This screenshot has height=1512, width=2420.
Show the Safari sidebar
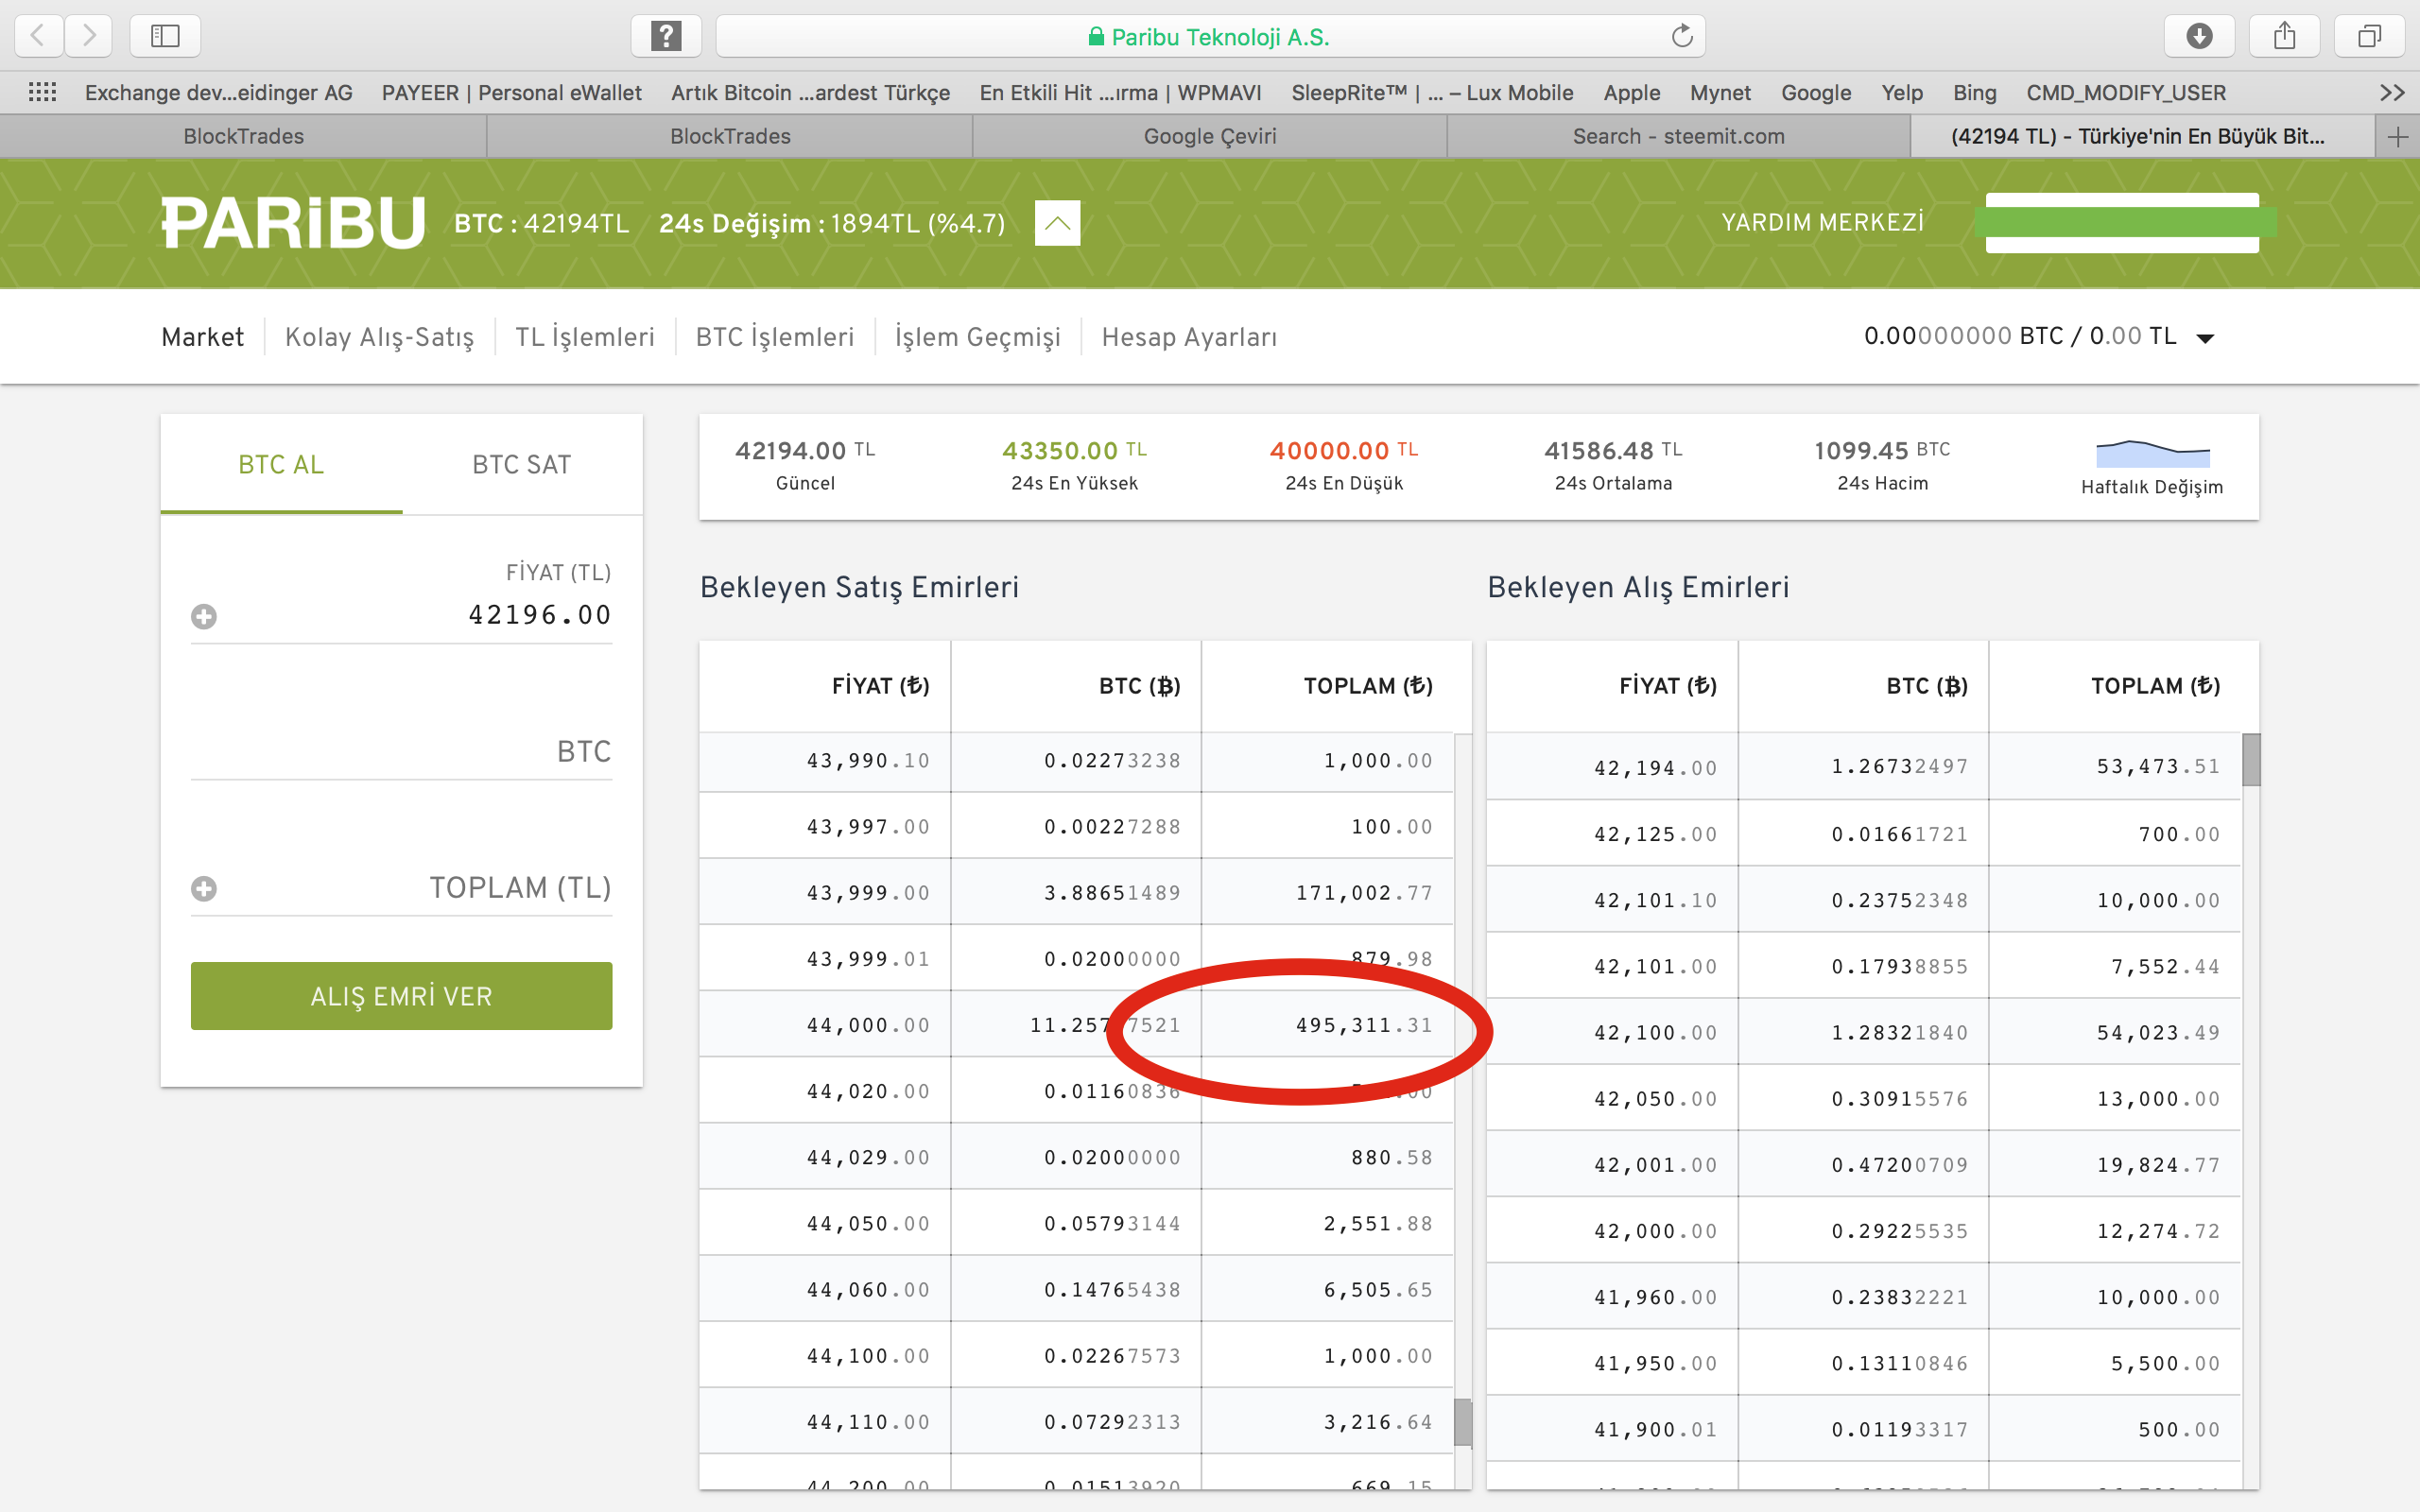pos(165,36)
